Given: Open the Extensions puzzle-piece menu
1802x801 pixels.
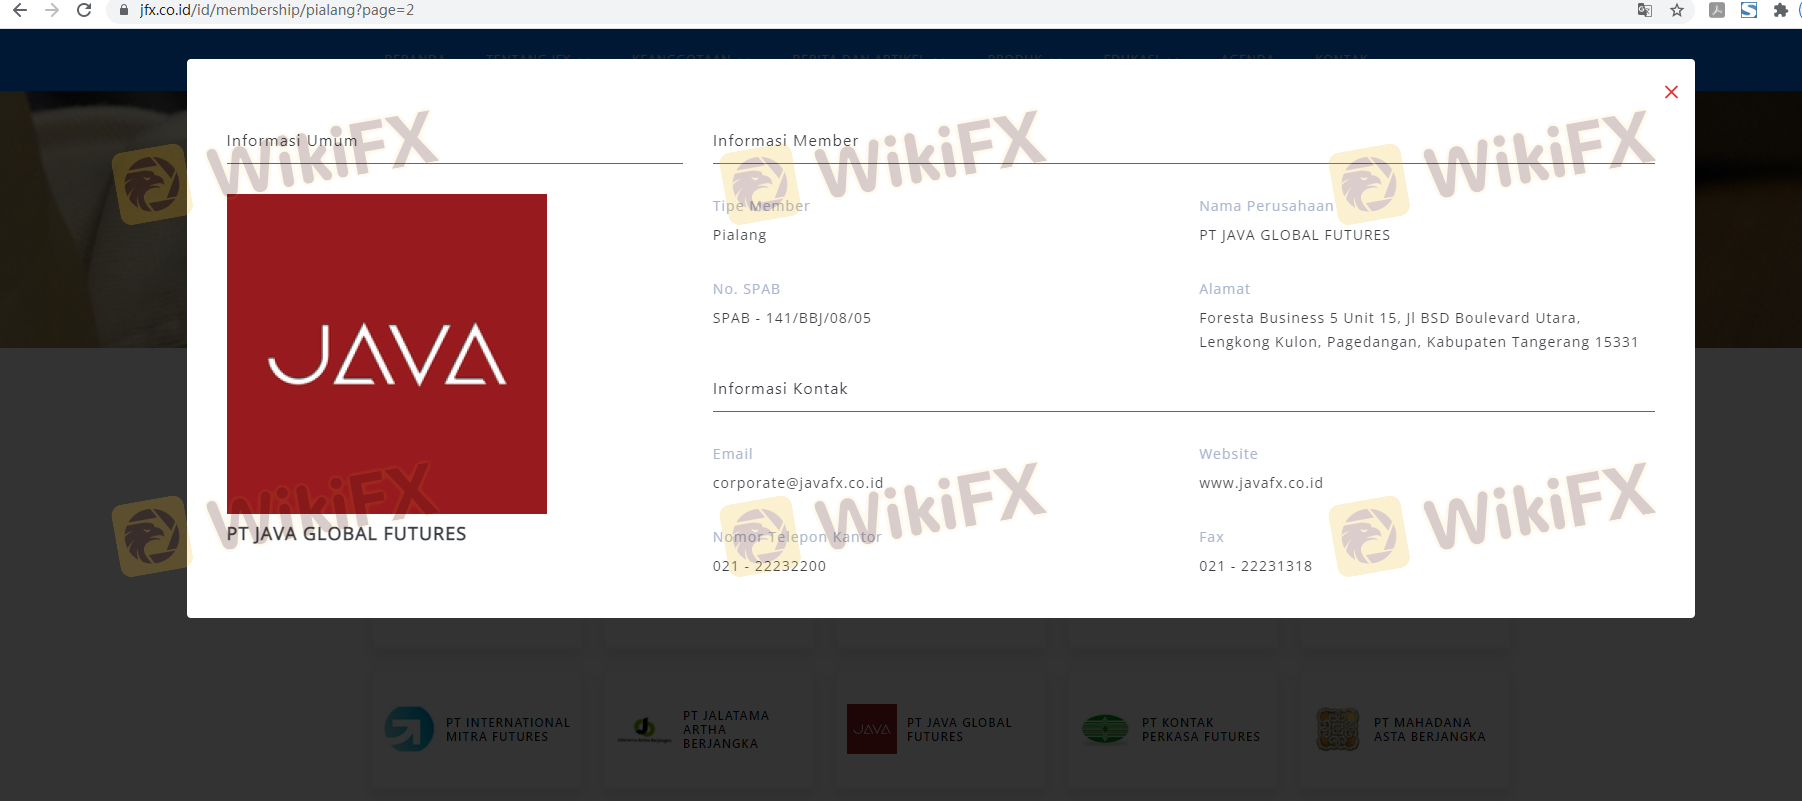Looking at the screenshot, I should tap(1781, 10).
